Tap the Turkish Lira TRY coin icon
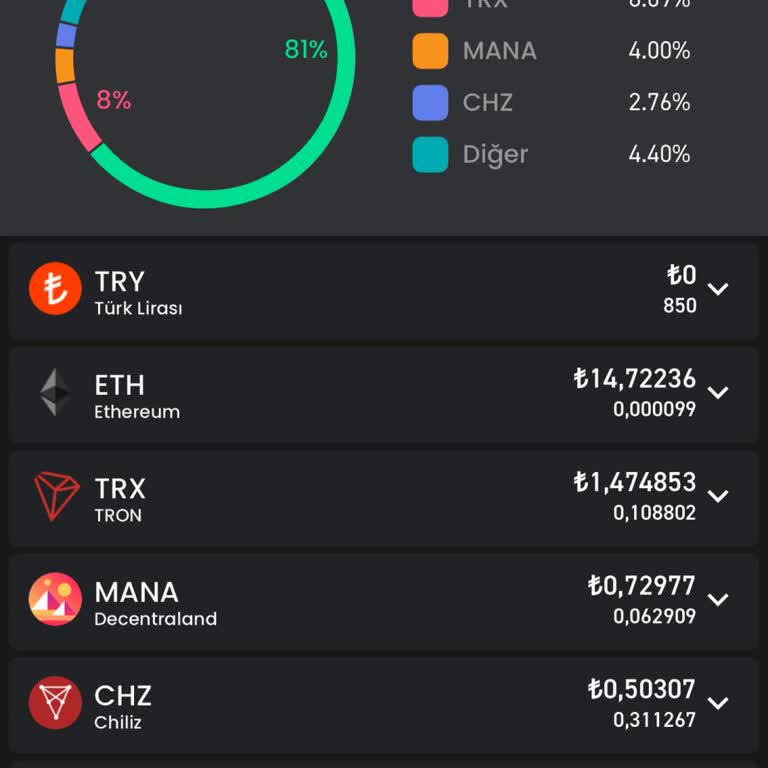Screen dimensions: 768x768 point(55,289)
